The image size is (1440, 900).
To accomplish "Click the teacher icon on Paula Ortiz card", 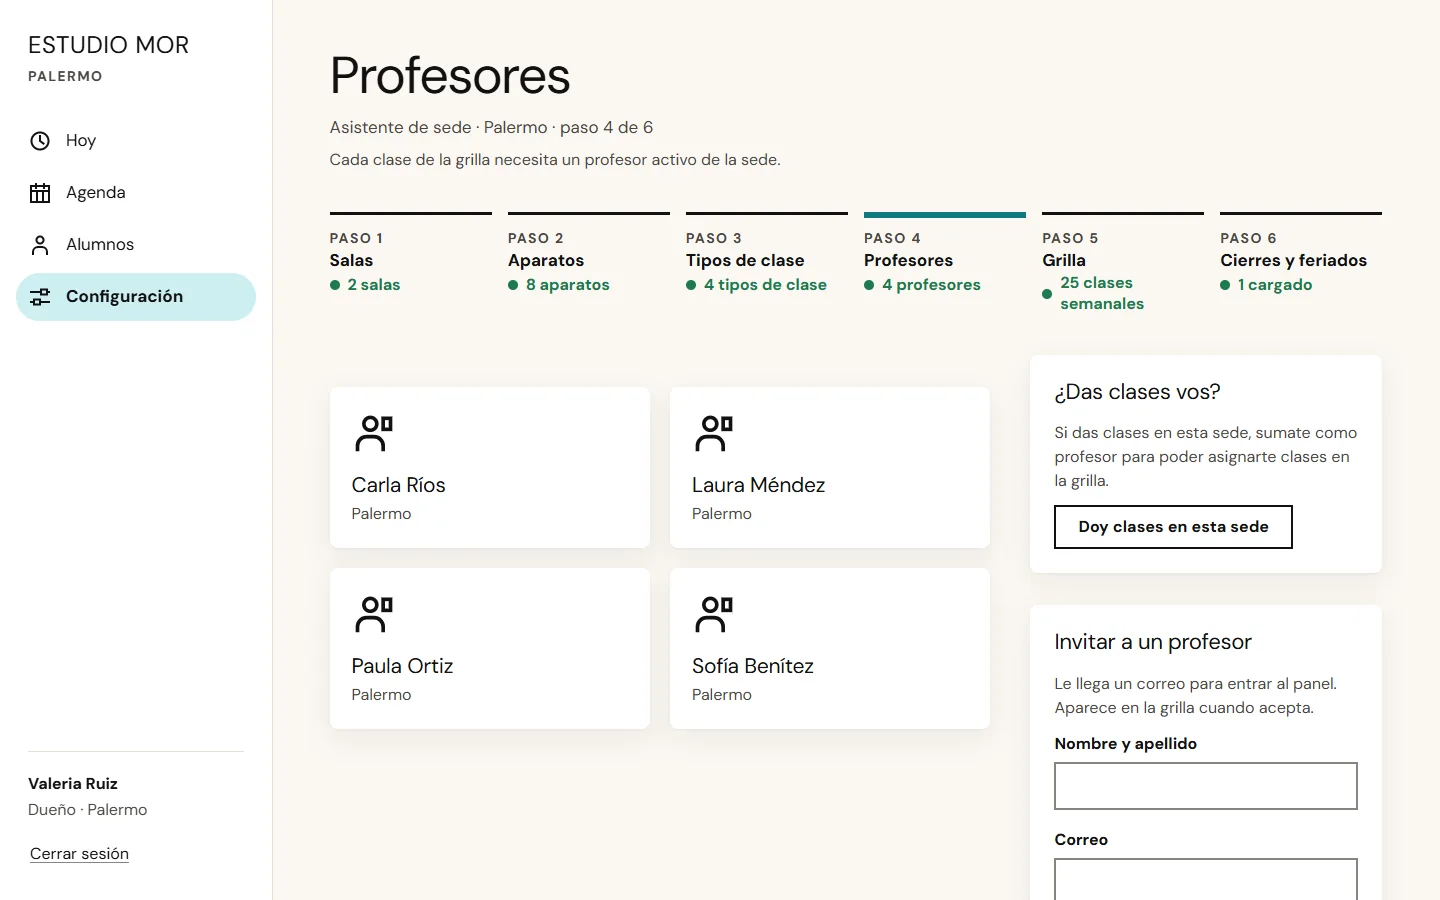I will (x=374, y=615).
